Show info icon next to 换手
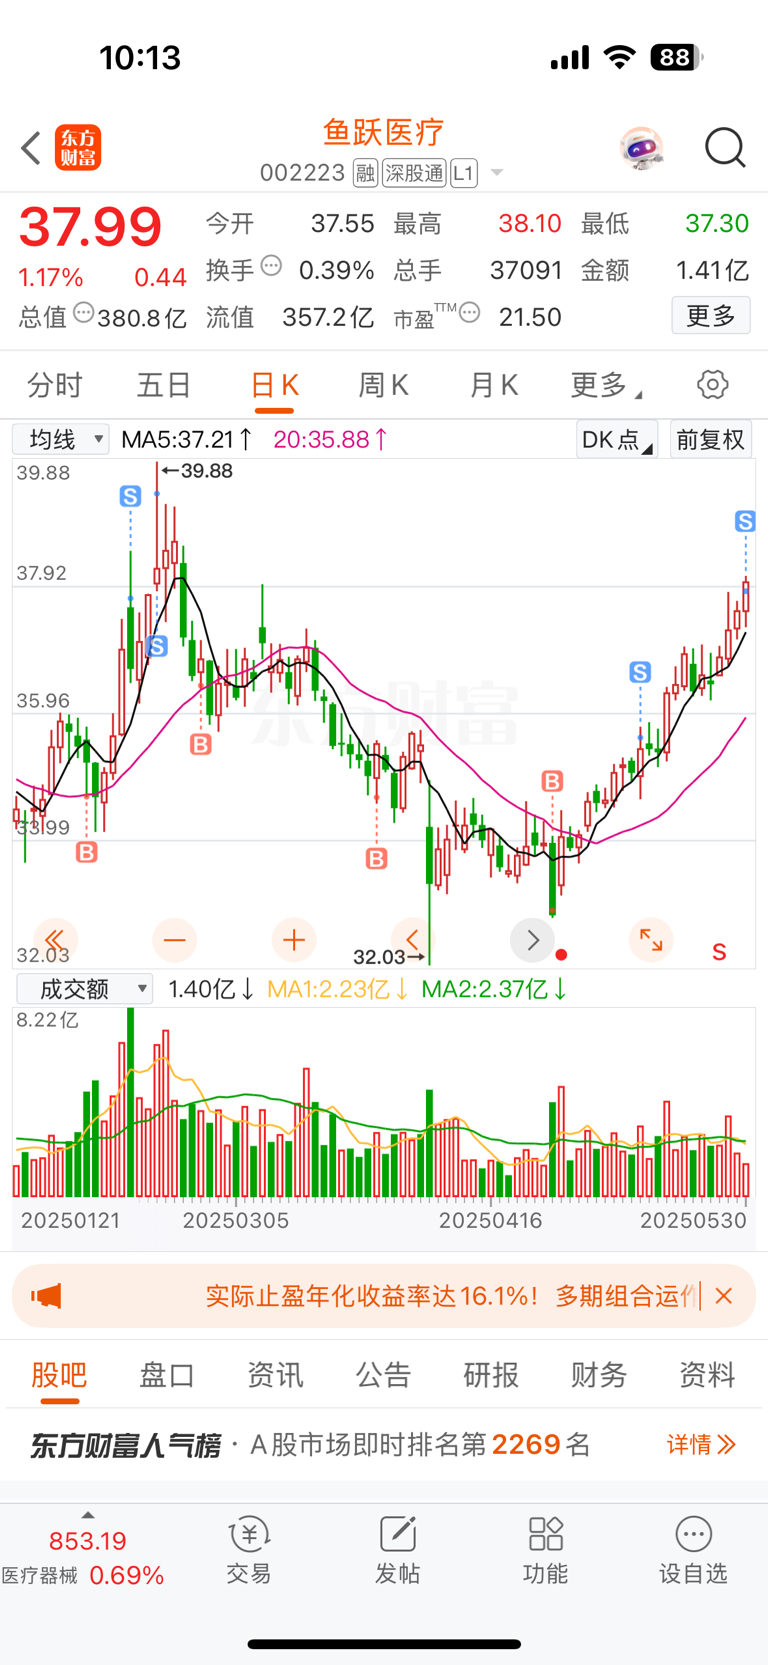Viewport: 769px width, 1665px height. point(271,266)
